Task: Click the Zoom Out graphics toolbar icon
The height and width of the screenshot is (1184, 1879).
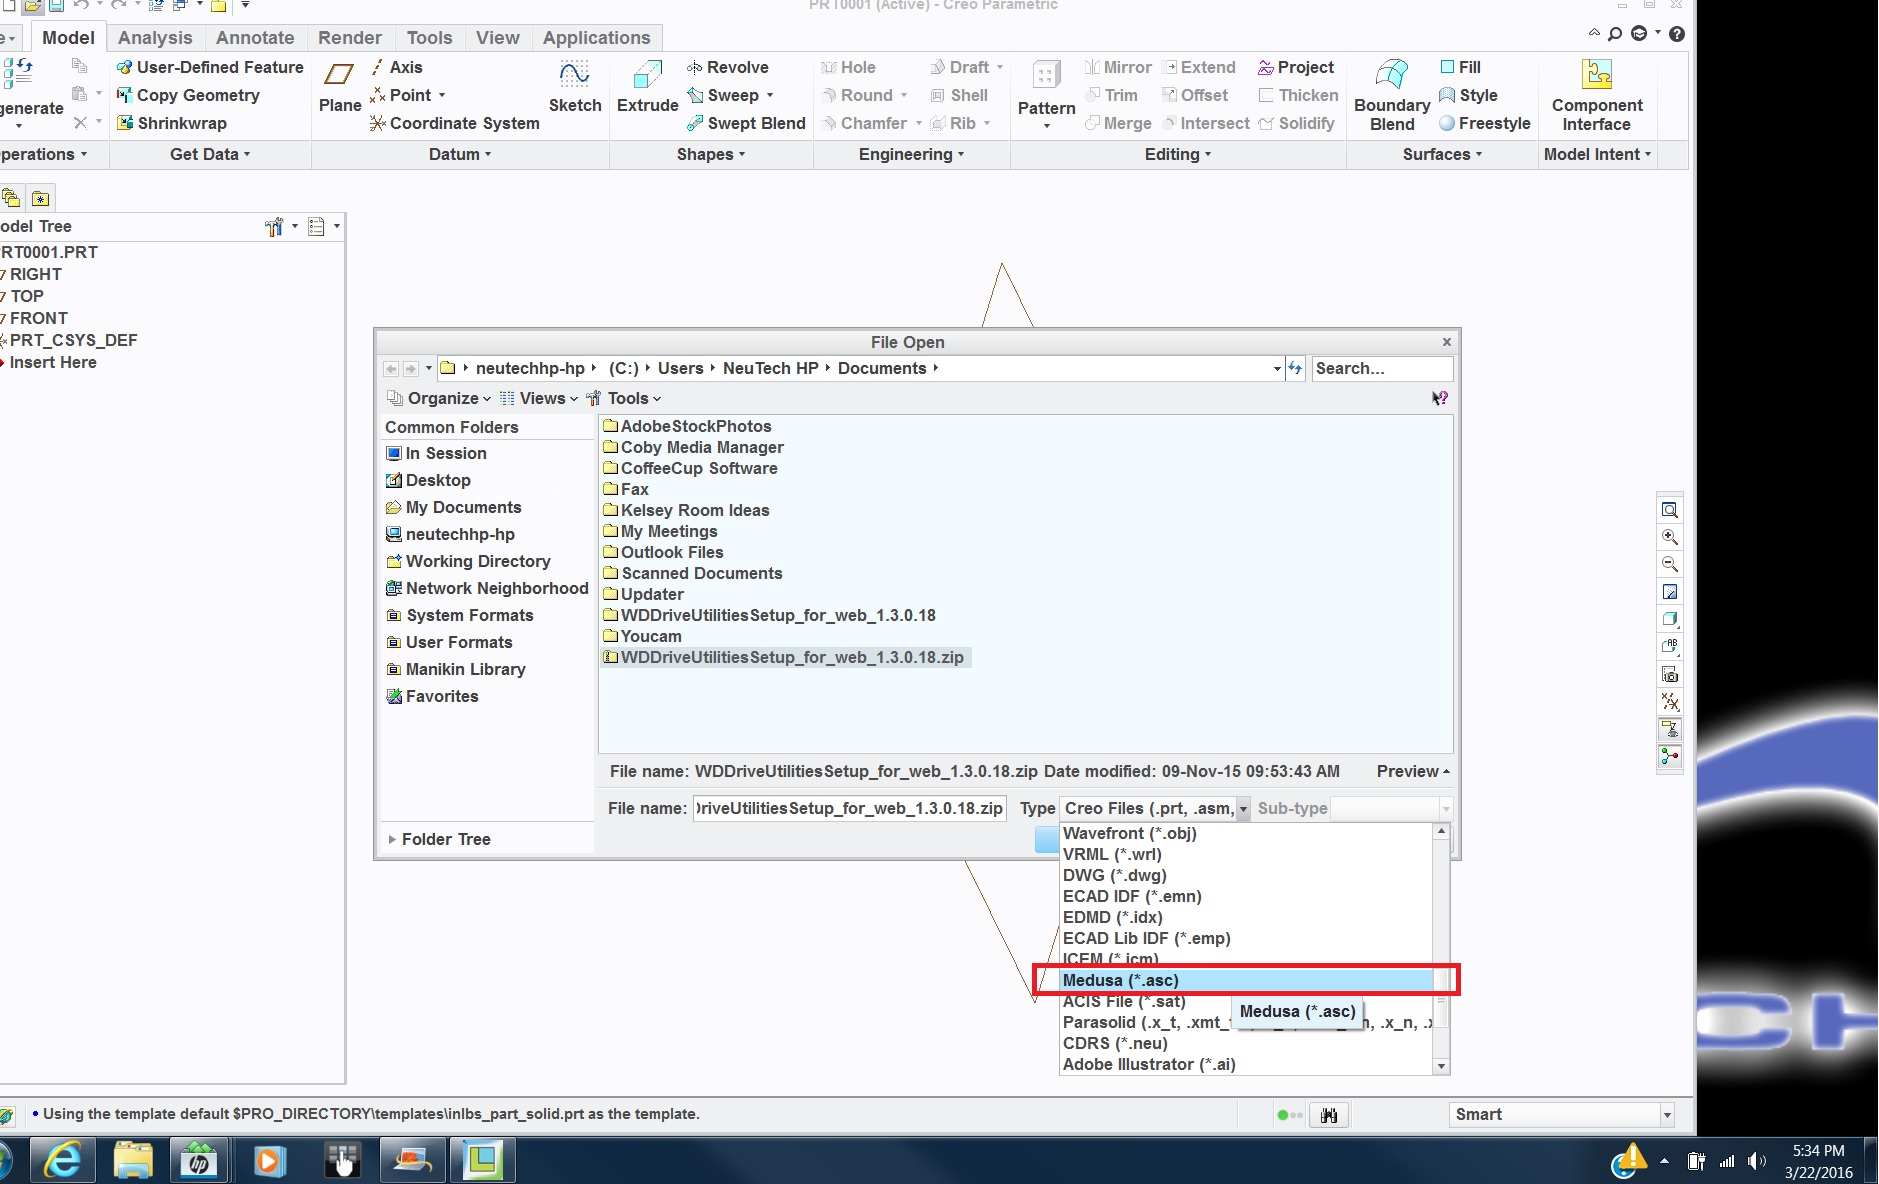Action: click(x=1669, y=564)
